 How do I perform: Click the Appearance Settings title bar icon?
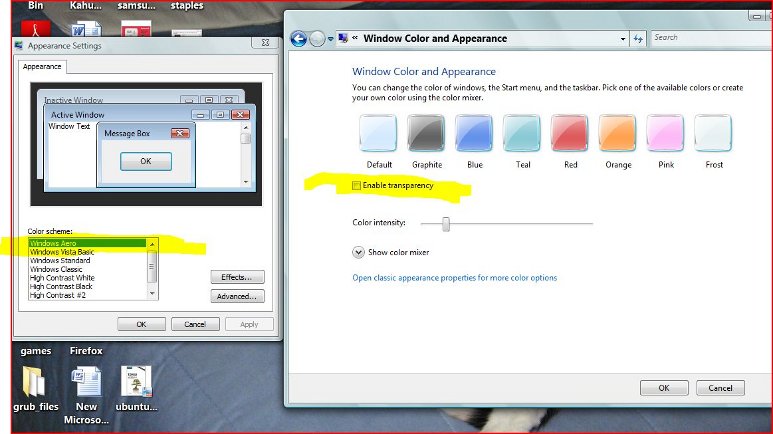coord(19,45)
